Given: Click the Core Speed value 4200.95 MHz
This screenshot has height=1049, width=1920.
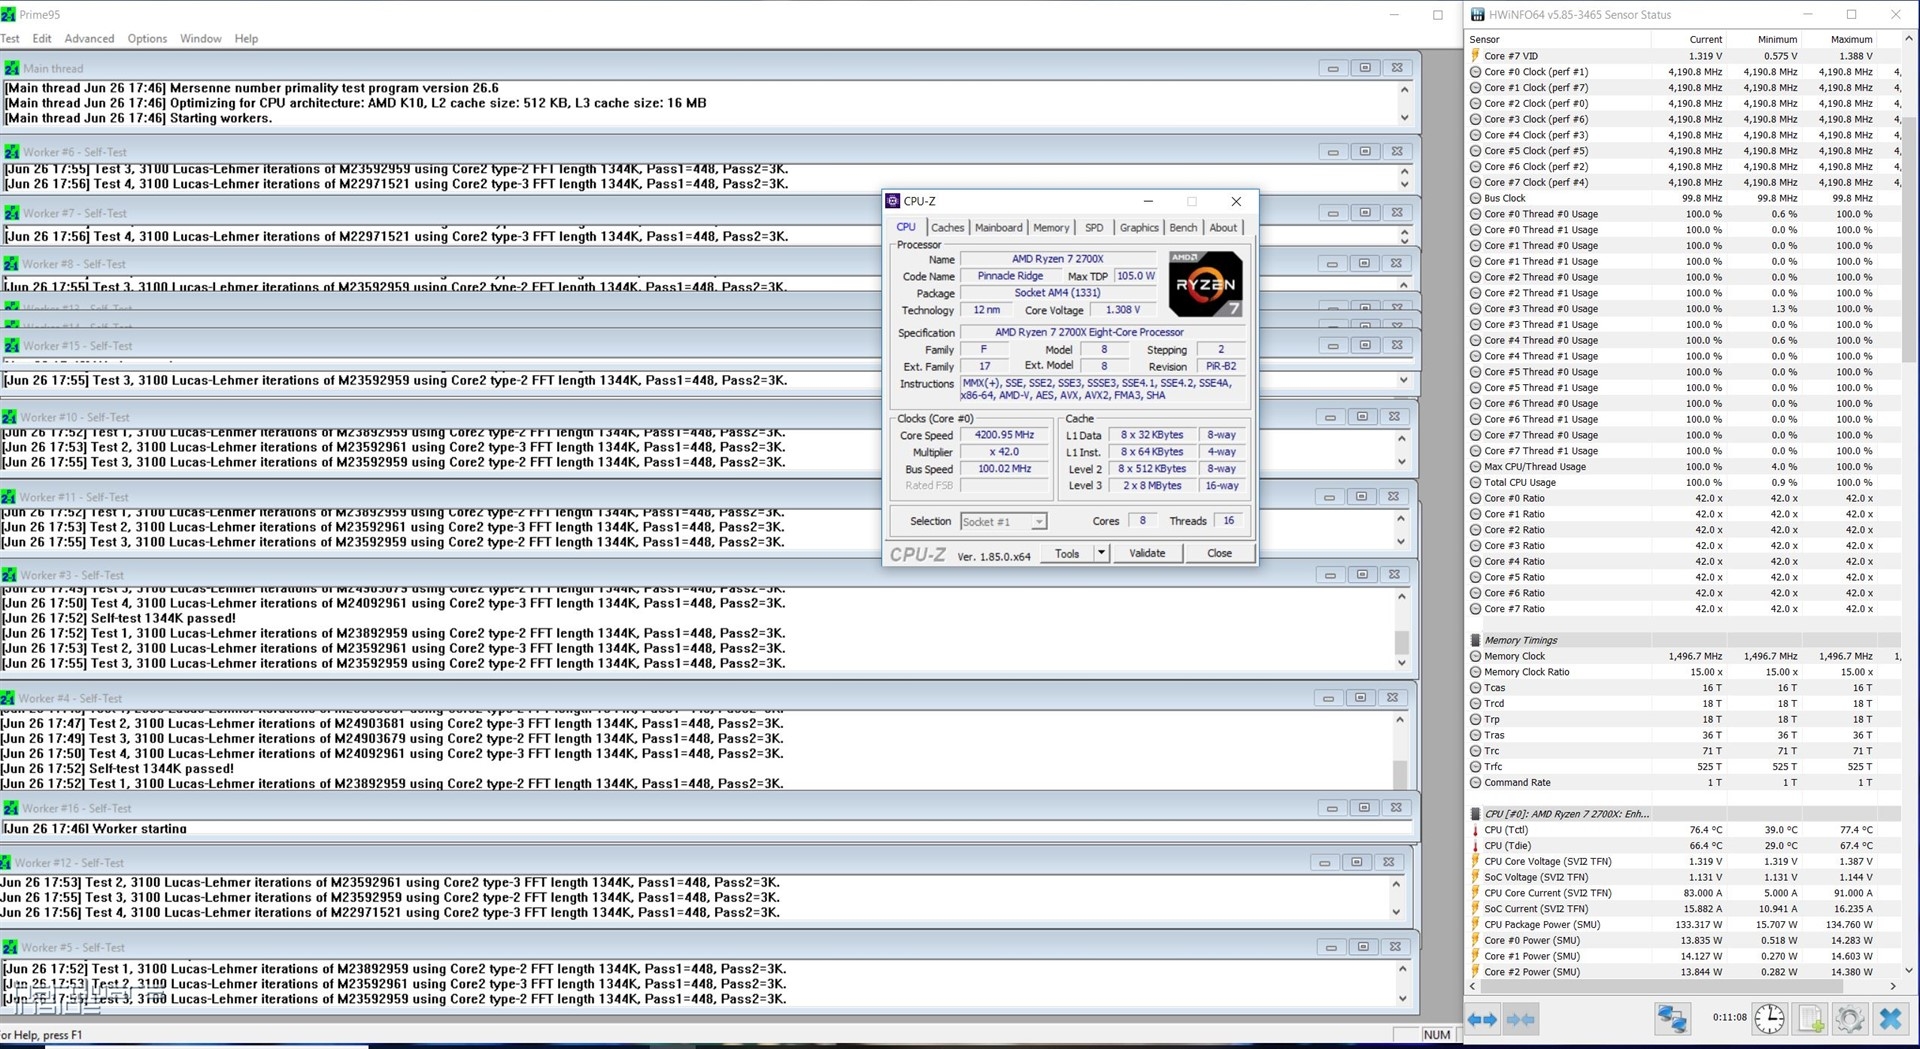Looking at the screenshot, I should coord(1004,435).
